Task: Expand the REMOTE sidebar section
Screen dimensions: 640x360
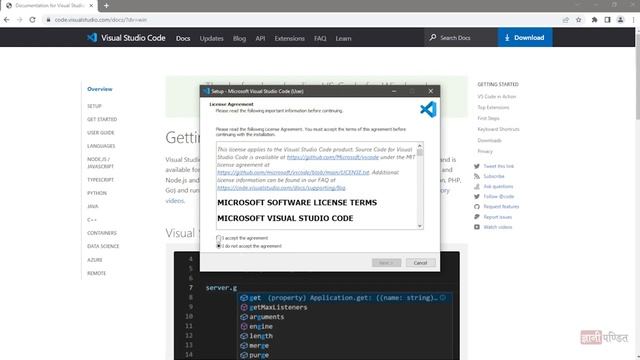Action: click(x=96, y=273)
